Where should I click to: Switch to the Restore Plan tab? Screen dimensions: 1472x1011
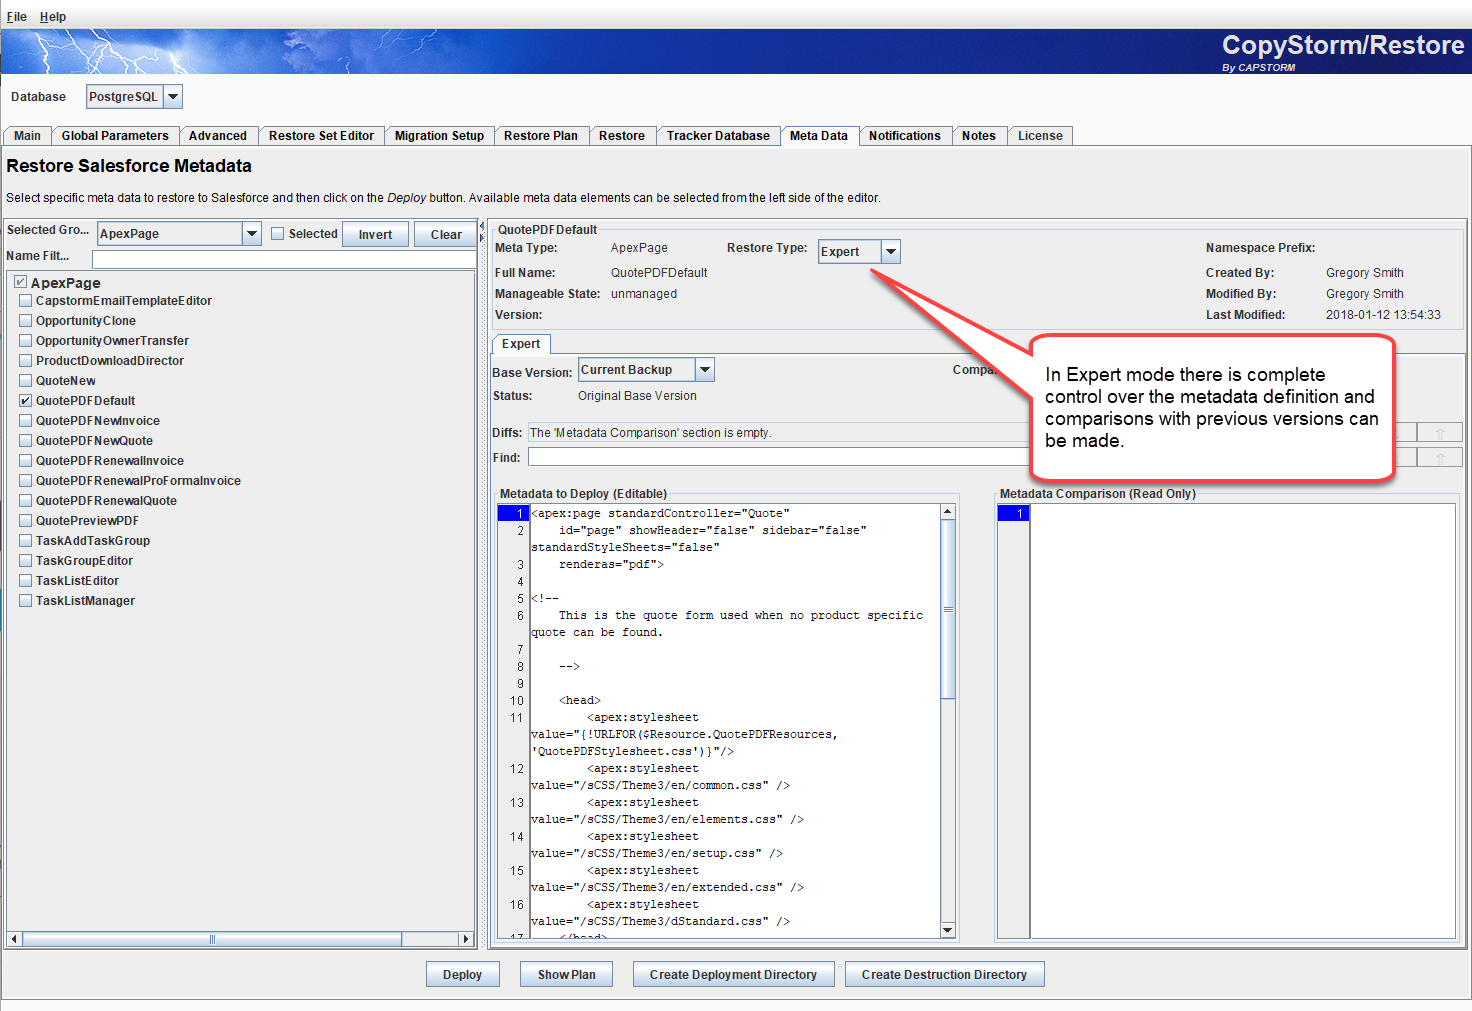coord(541,136)
